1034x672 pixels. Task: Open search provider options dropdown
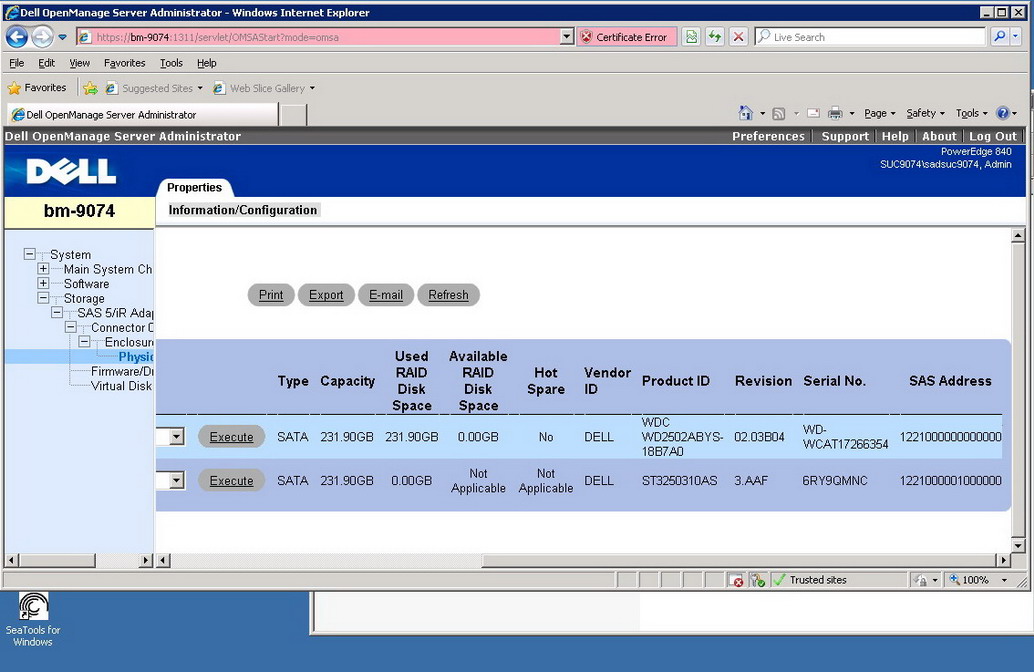1016,37
